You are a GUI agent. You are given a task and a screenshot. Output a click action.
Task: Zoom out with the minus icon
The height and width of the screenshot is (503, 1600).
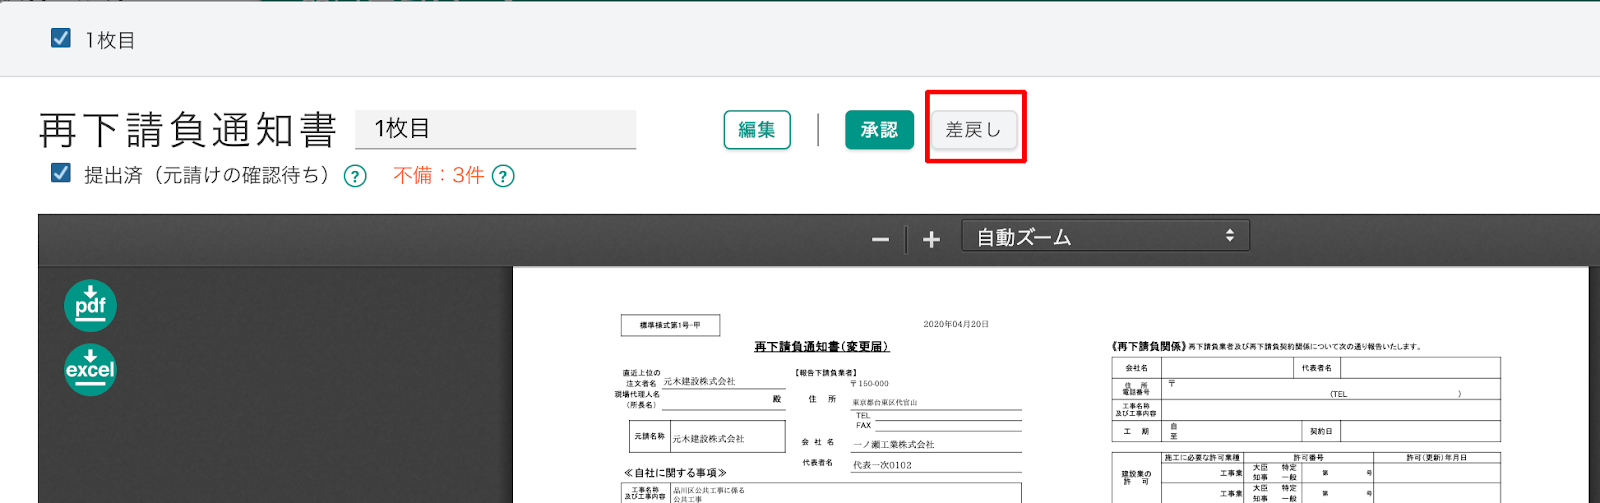click(x=880, y=239)
